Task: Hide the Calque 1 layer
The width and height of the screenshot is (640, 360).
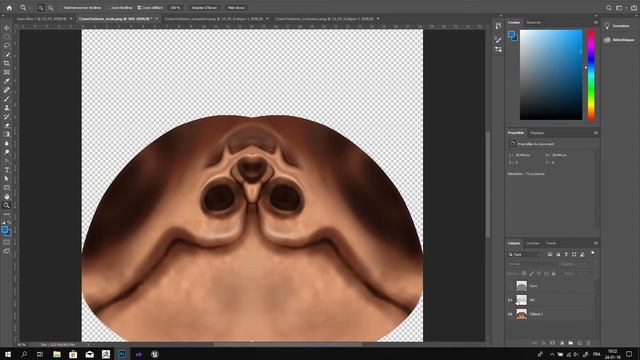Action: point(510,314)
